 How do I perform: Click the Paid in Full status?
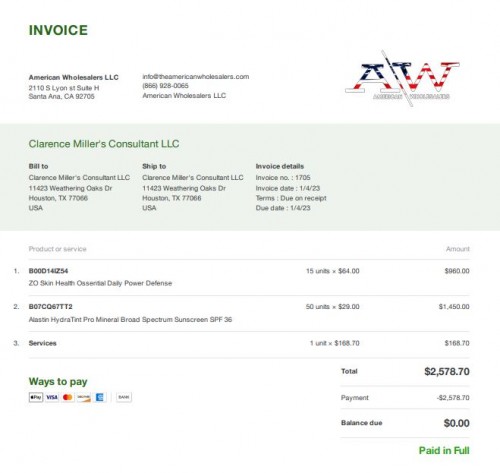coord(444,451)
